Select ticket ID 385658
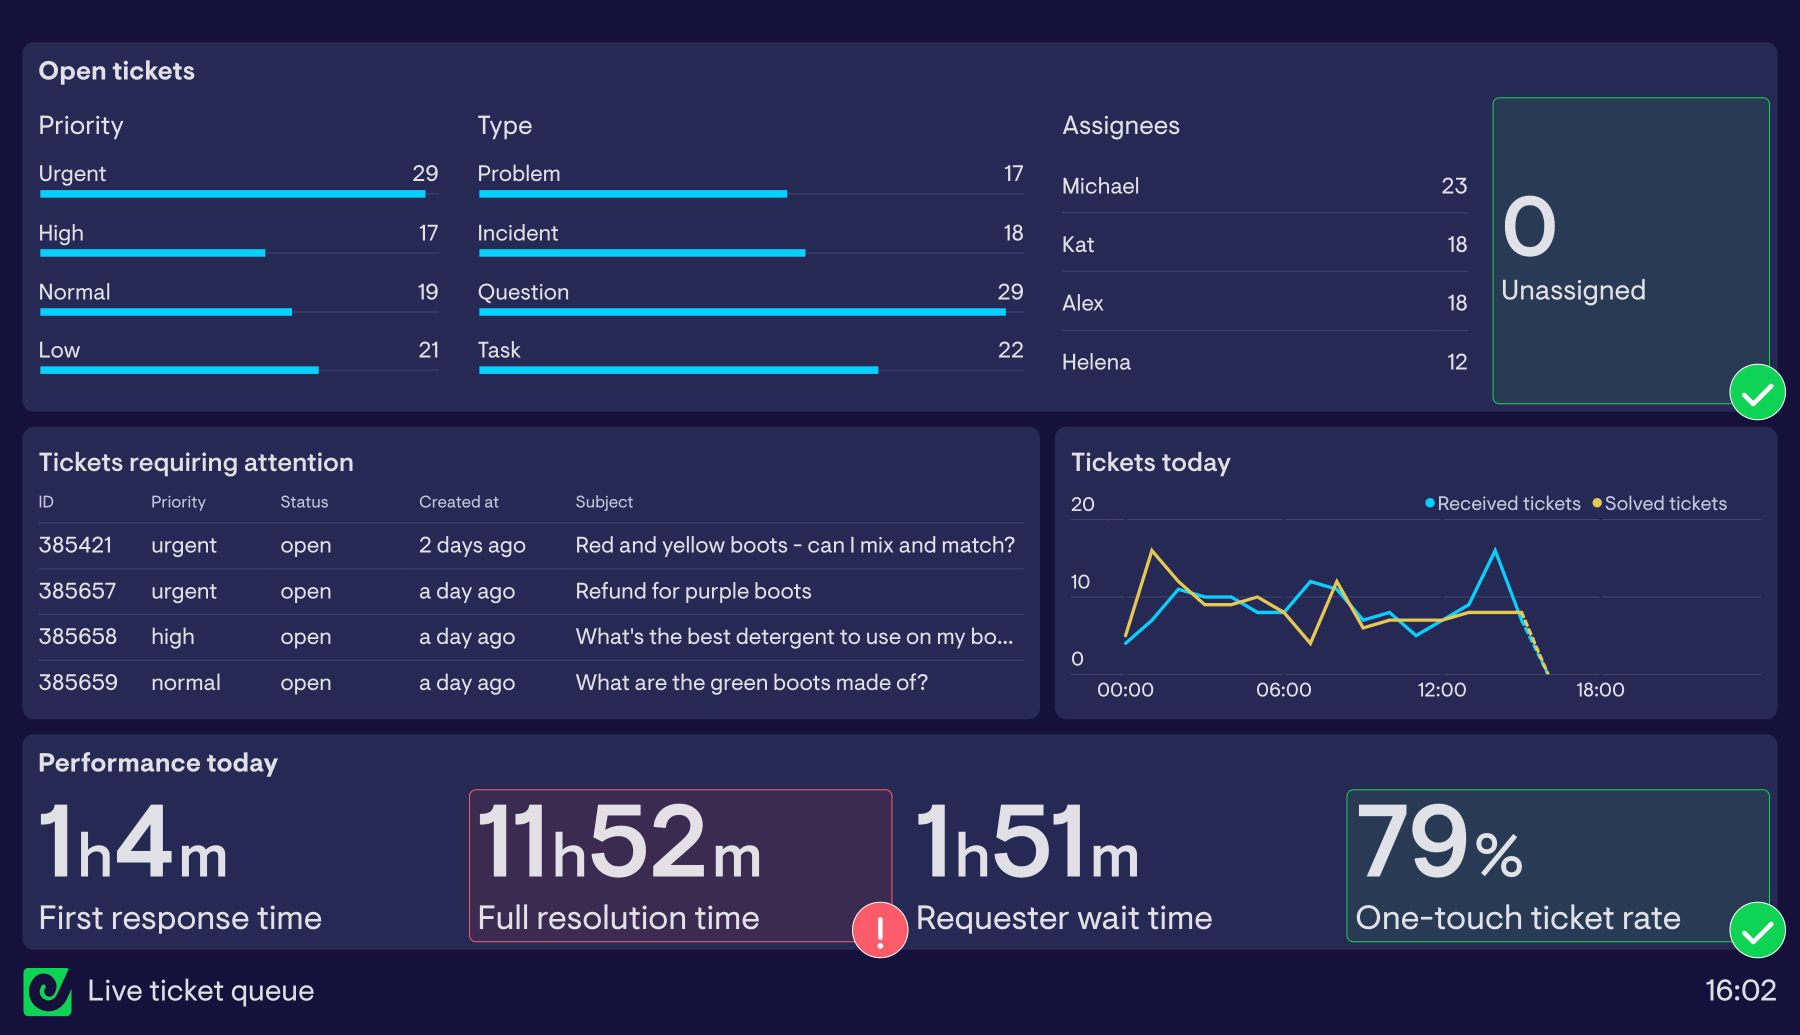 click(x=77, y=637)
